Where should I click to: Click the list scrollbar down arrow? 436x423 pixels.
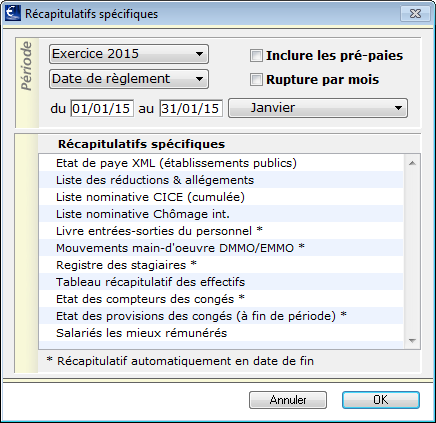point(412,341)
